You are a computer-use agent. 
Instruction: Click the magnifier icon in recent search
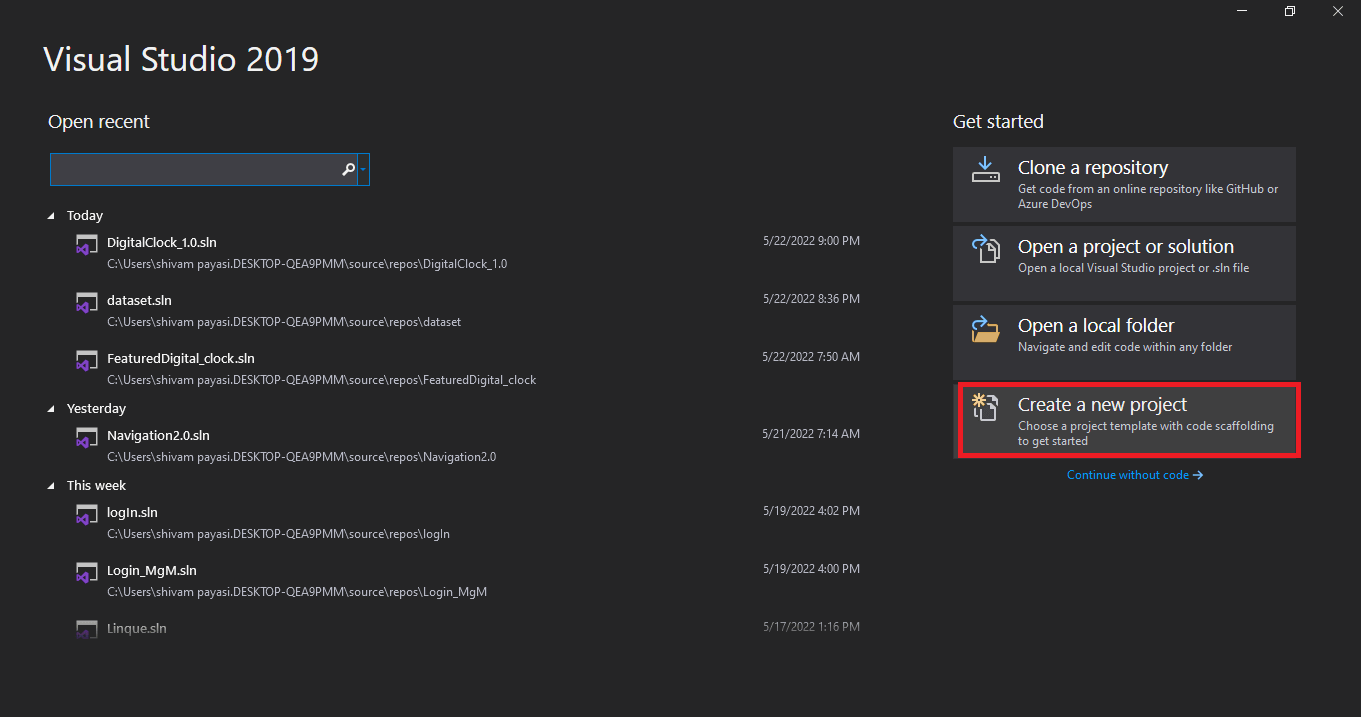(x=348, y=170)
